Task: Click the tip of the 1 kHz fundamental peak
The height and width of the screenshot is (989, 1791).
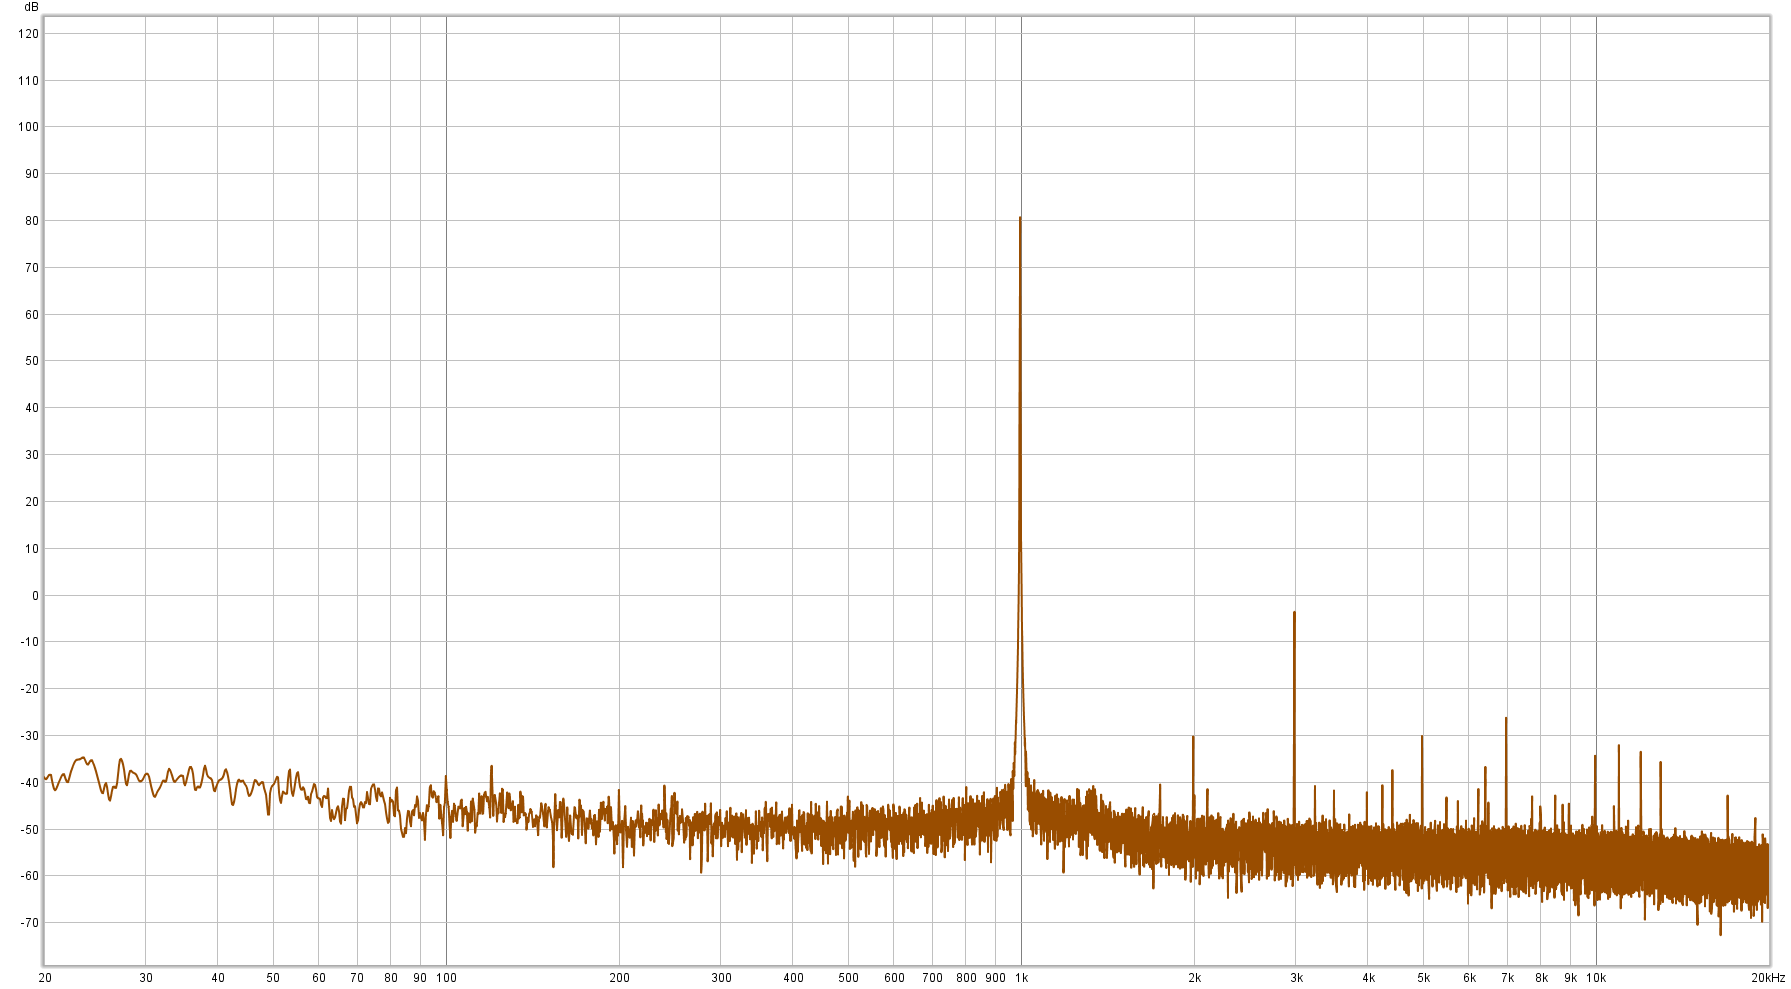Action: point(1020,218)
